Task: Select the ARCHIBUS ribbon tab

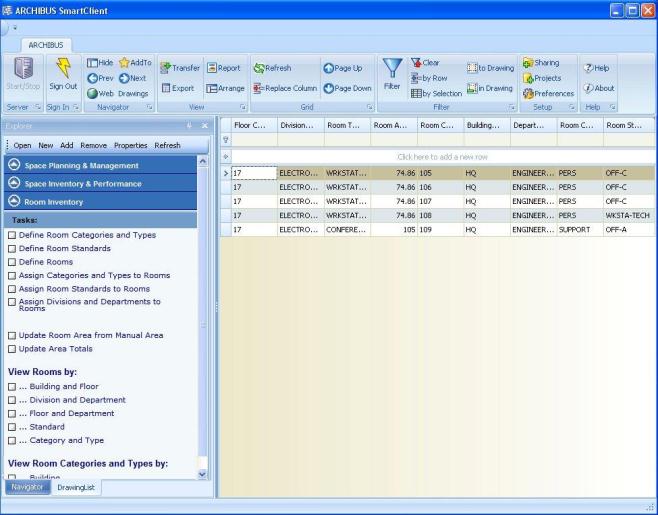Action: point(46,45)
